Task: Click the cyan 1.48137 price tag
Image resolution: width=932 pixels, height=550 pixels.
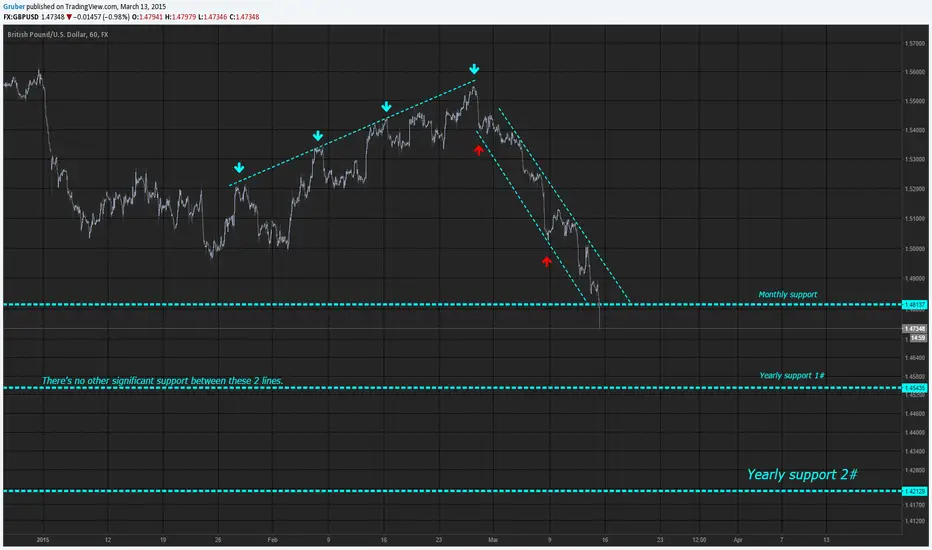Action: coord(914,304)
